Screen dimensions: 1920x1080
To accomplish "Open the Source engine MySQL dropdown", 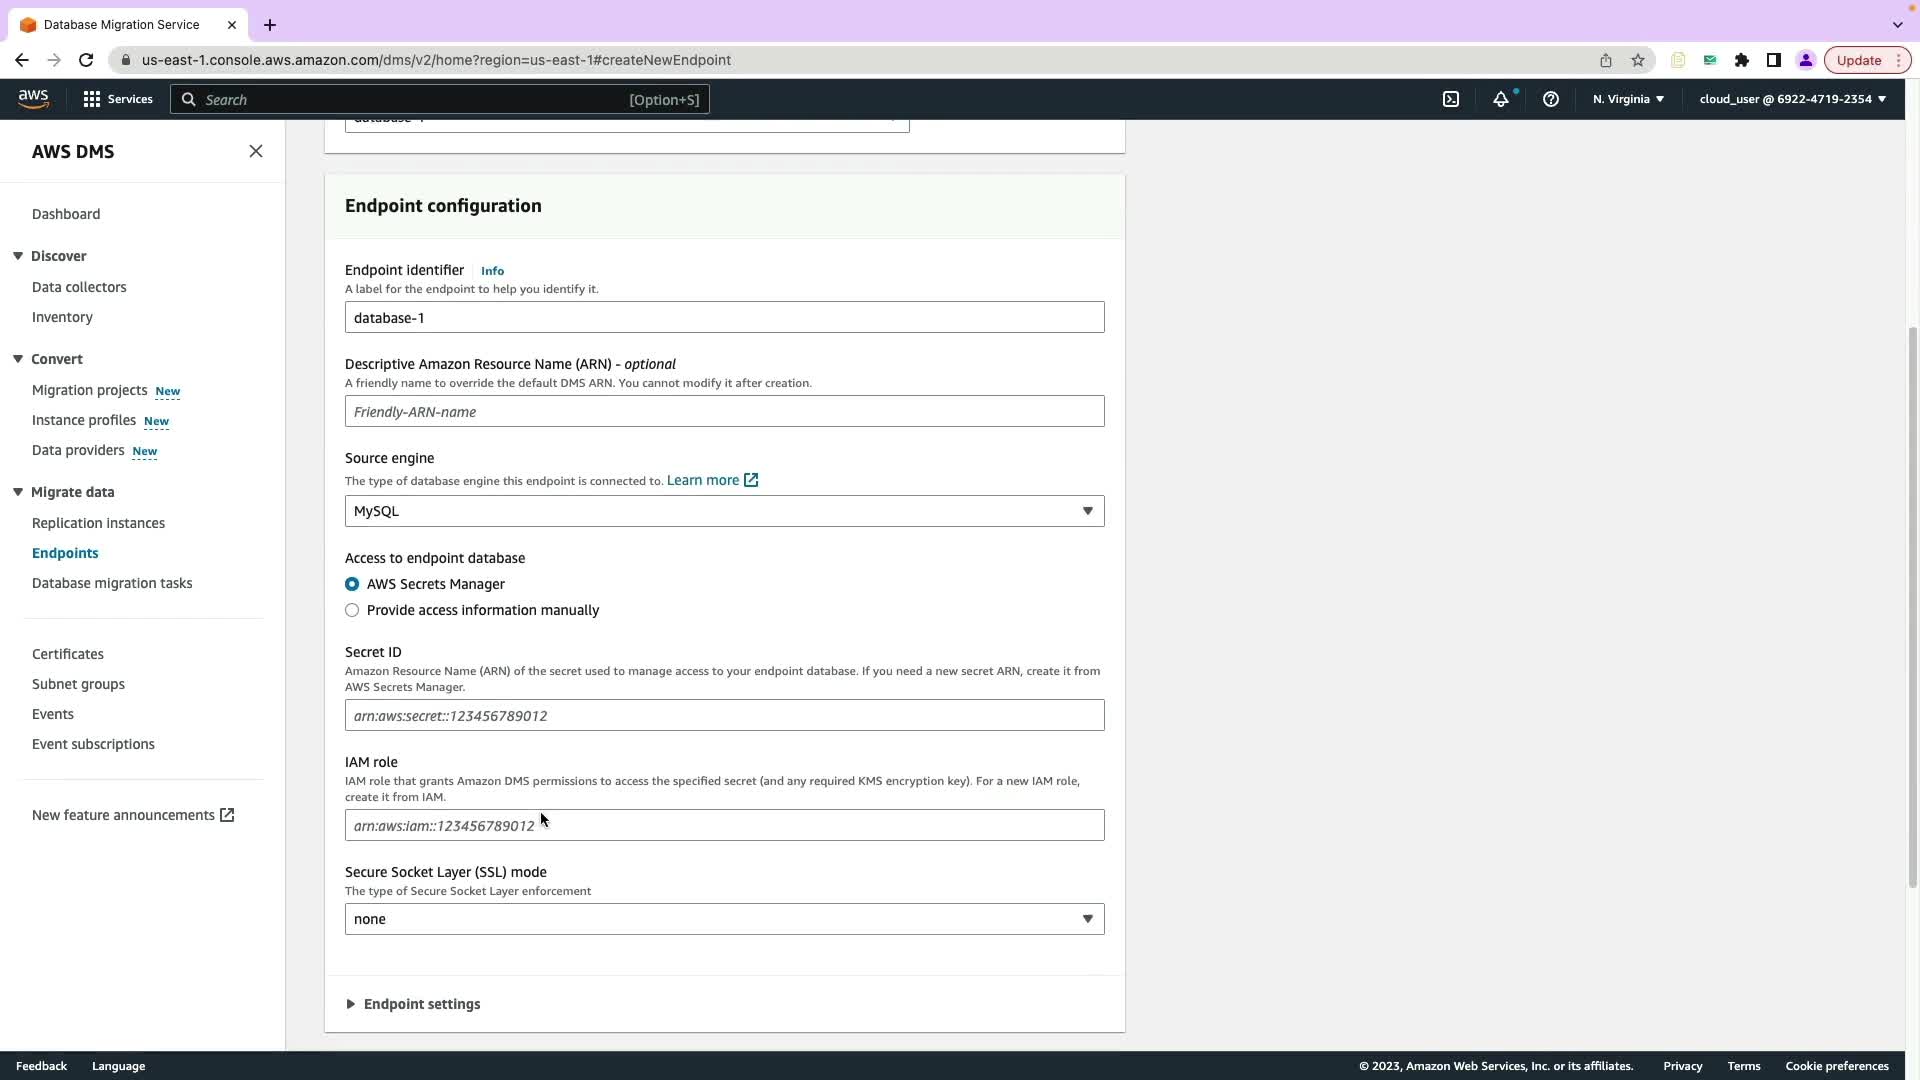I will [x=724, y=511].
